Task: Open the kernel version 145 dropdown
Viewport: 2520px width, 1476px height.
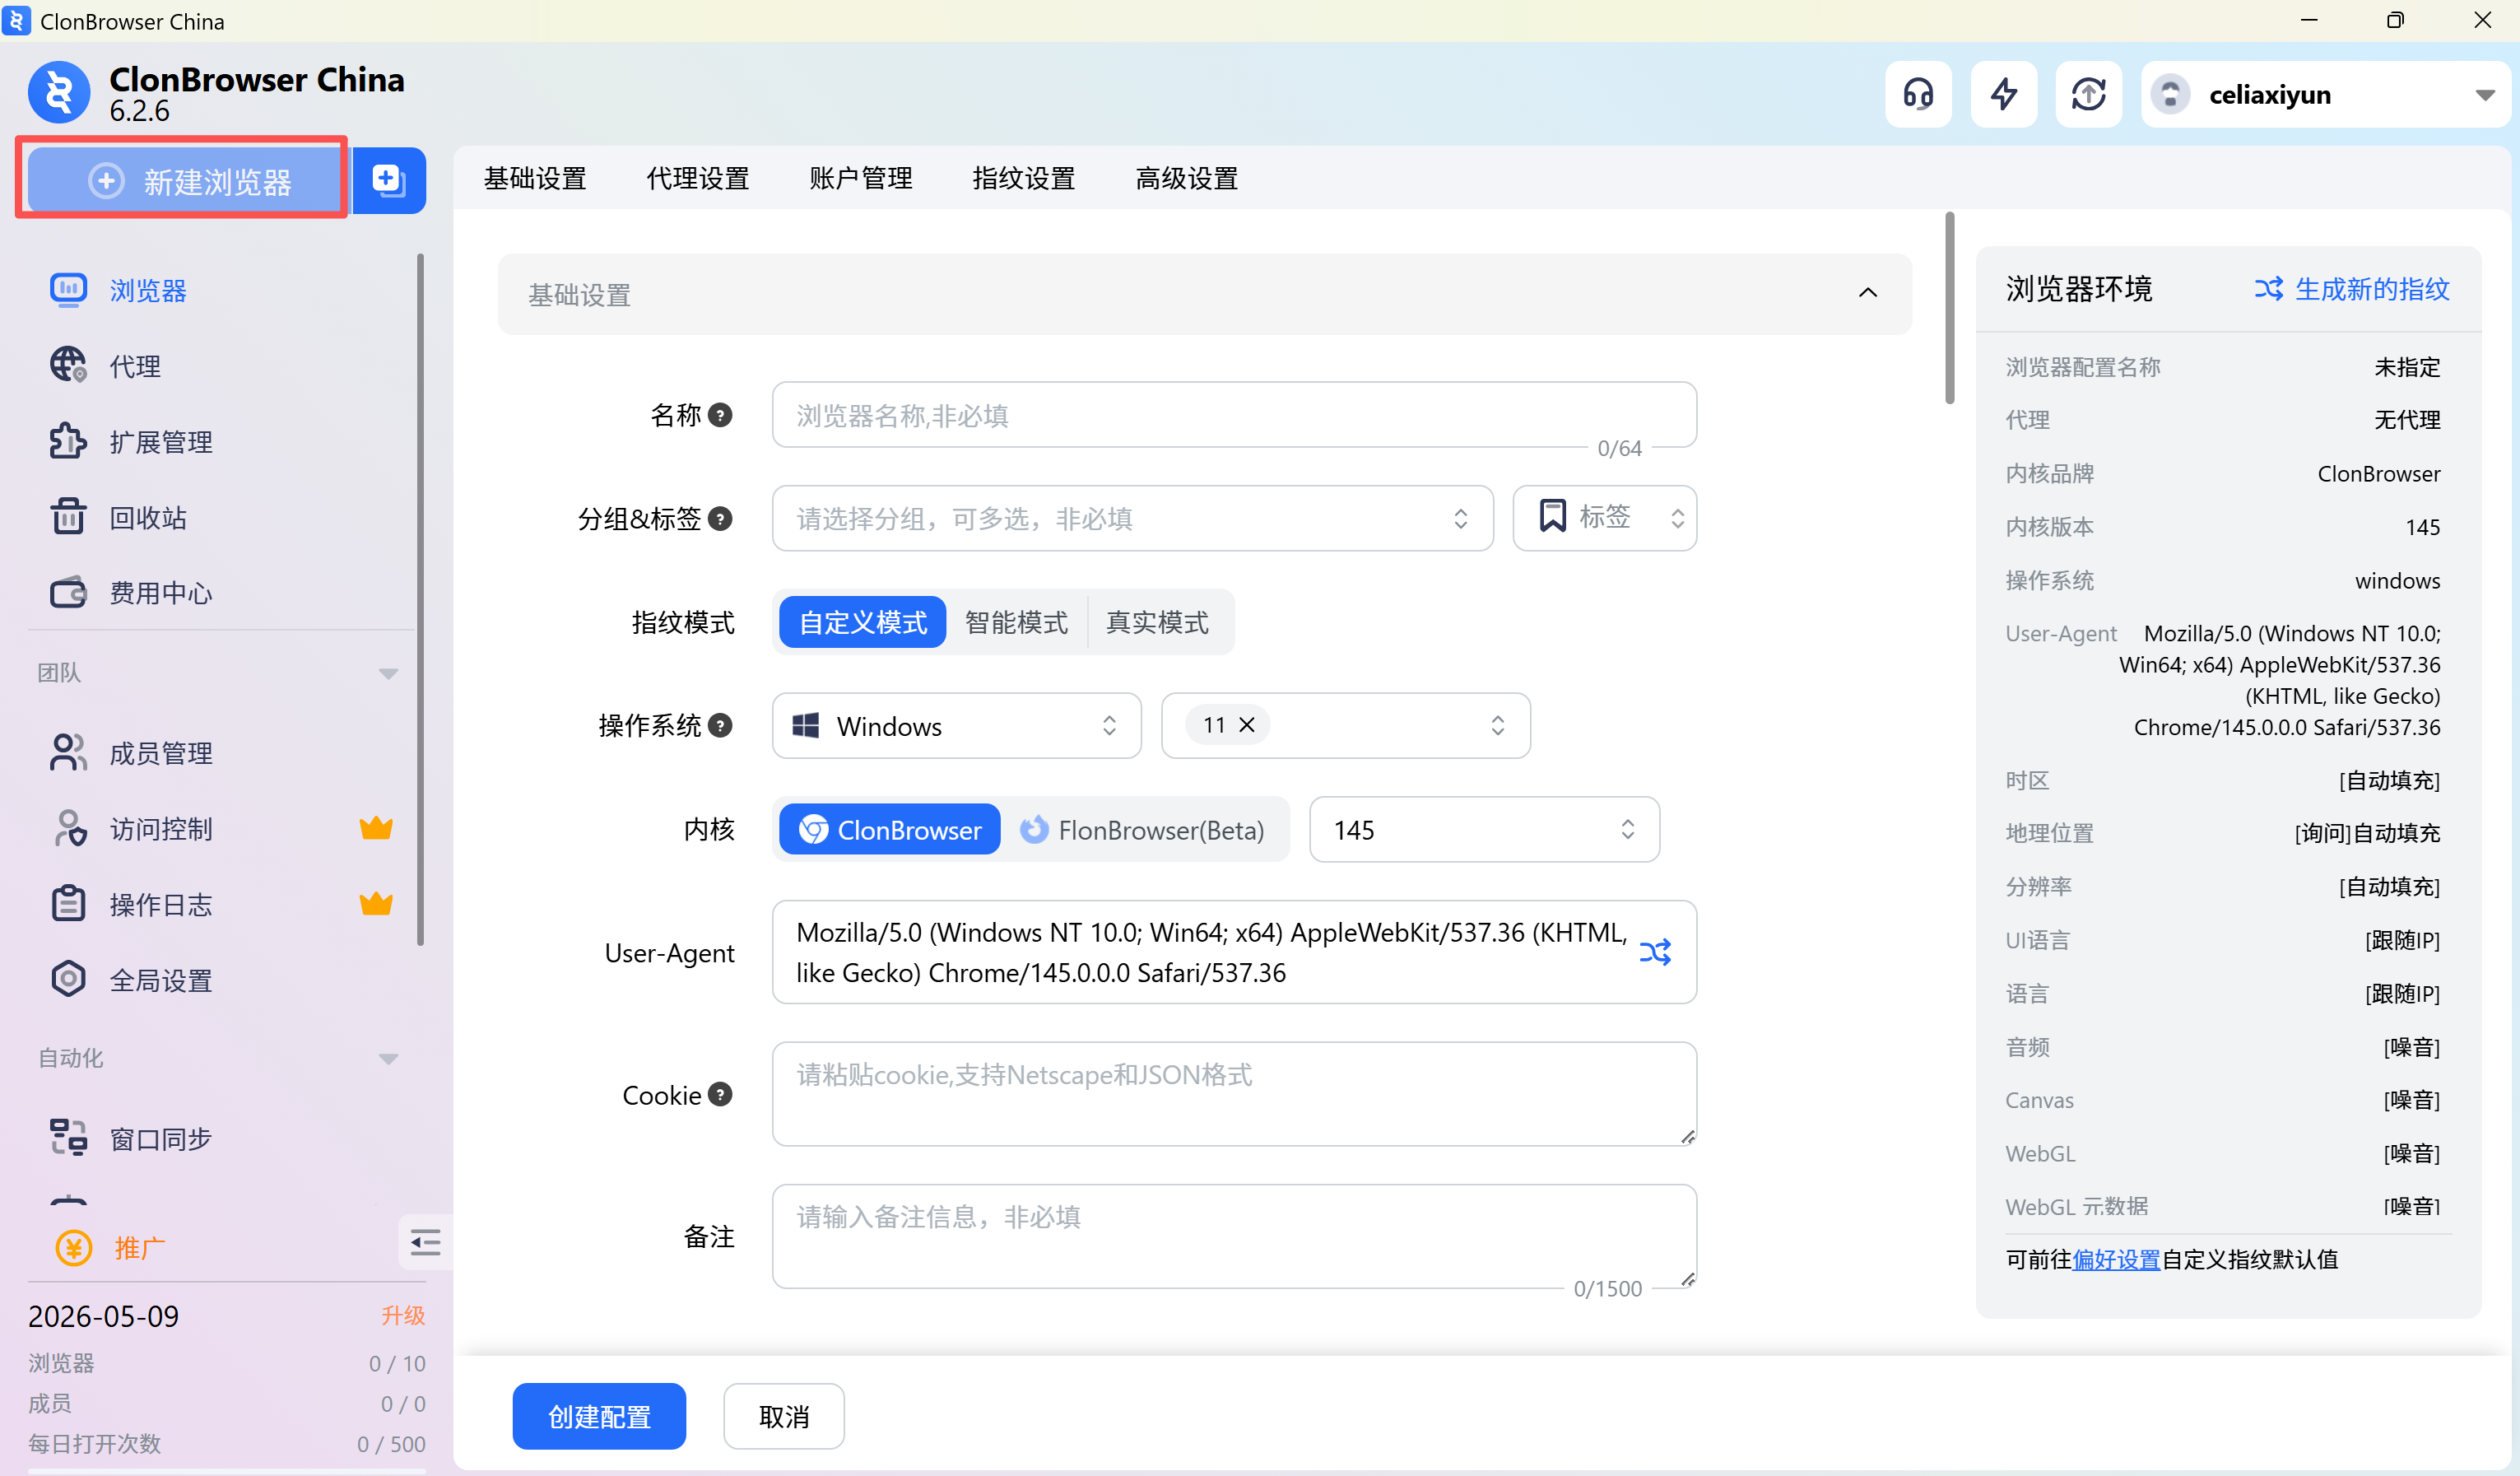Action: point(1483,830)
